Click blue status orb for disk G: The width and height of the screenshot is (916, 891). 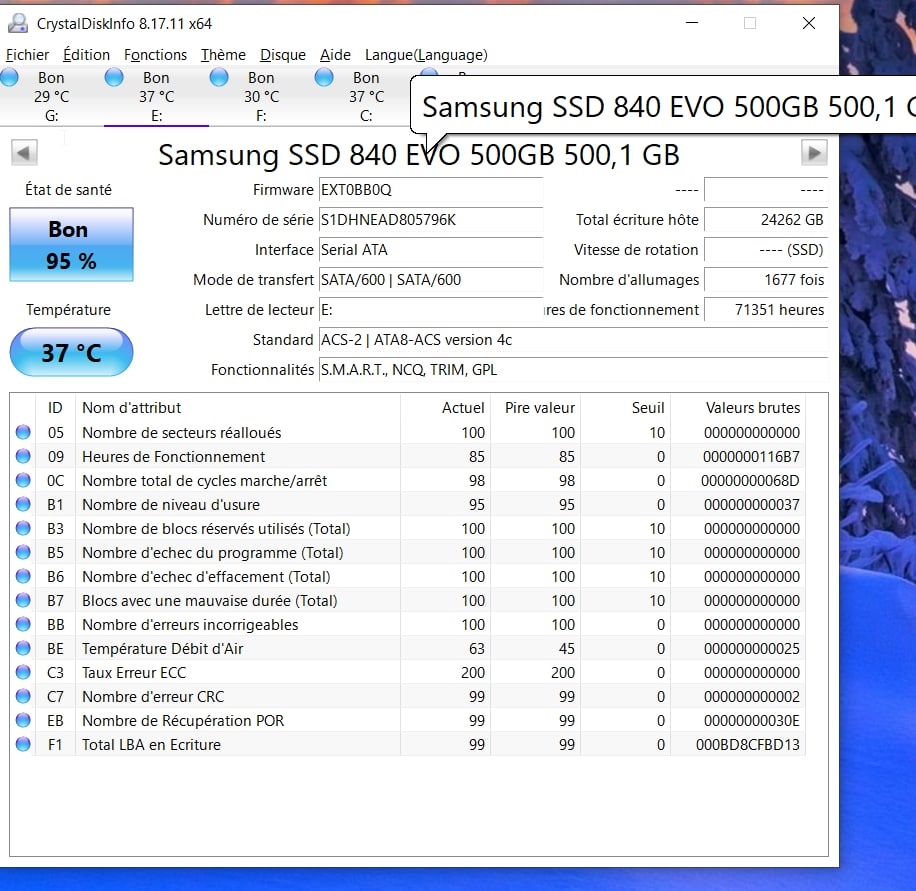(x=9, y=77)
